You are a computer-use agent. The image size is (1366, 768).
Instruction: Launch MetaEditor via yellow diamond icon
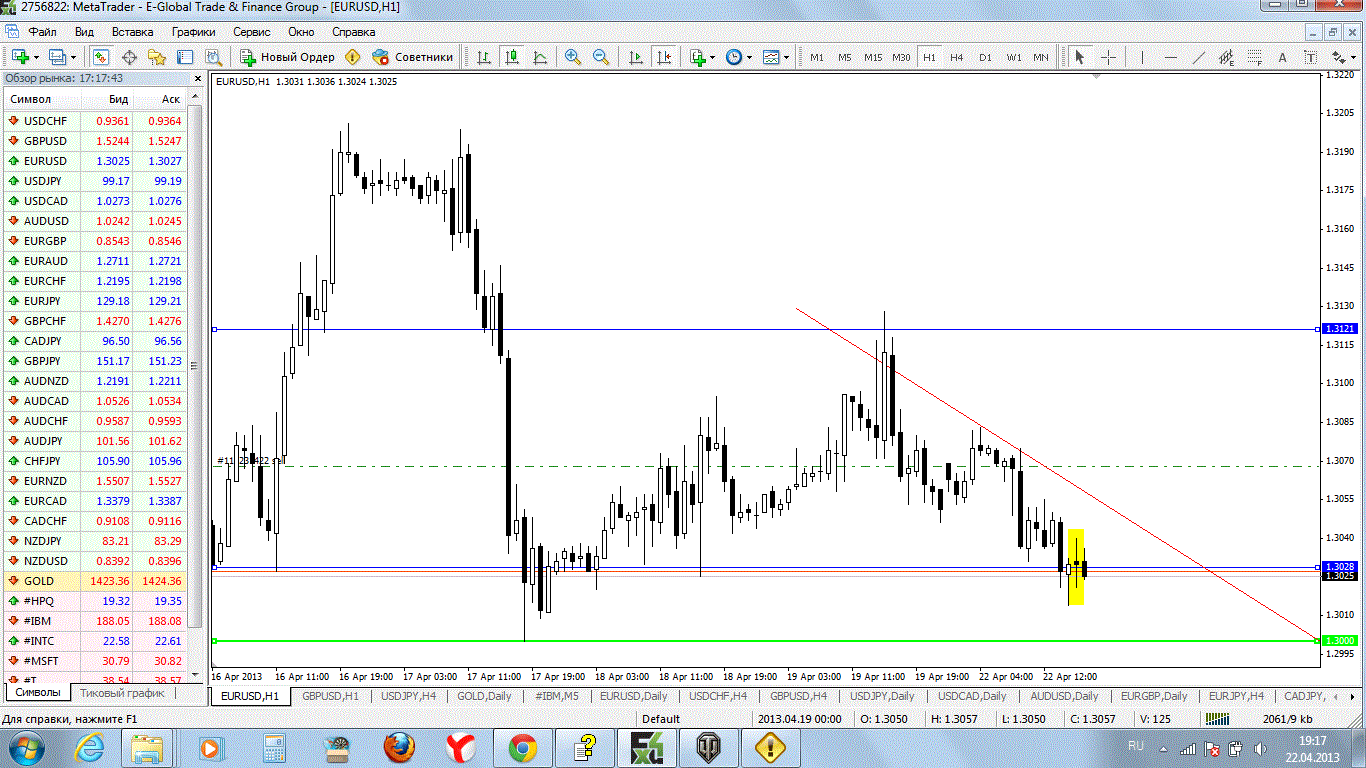click(x=352, y=57)
